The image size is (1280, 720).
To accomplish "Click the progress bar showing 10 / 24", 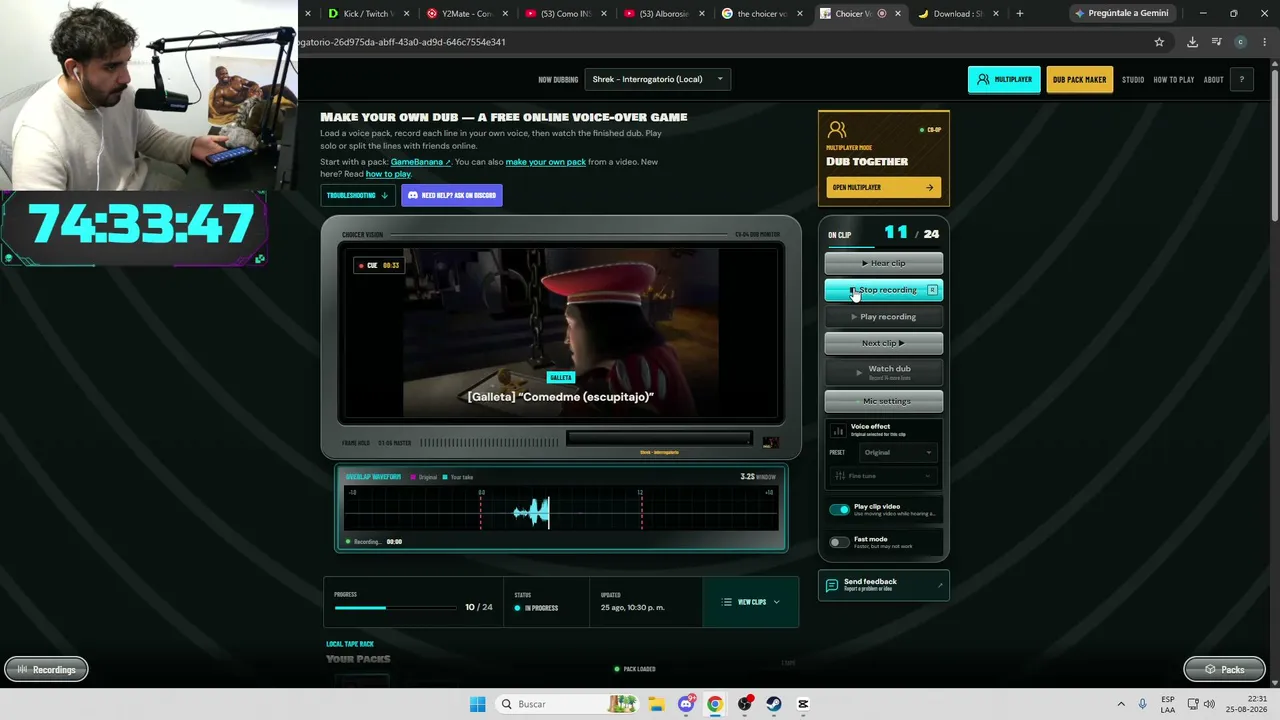I will click(394, 607).
